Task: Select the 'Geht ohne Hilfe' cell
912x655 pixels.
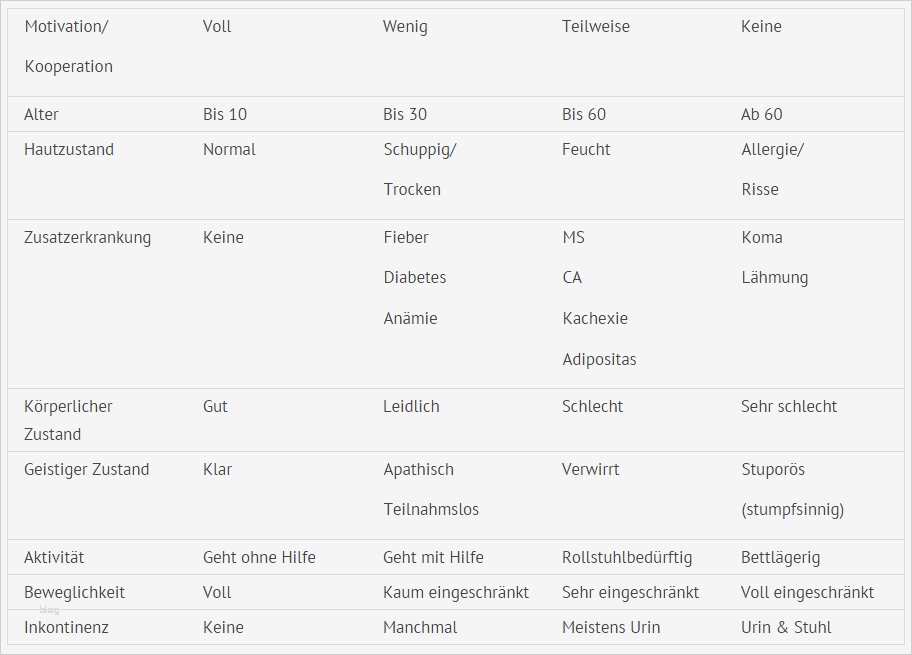Action: tap(259, 557)
